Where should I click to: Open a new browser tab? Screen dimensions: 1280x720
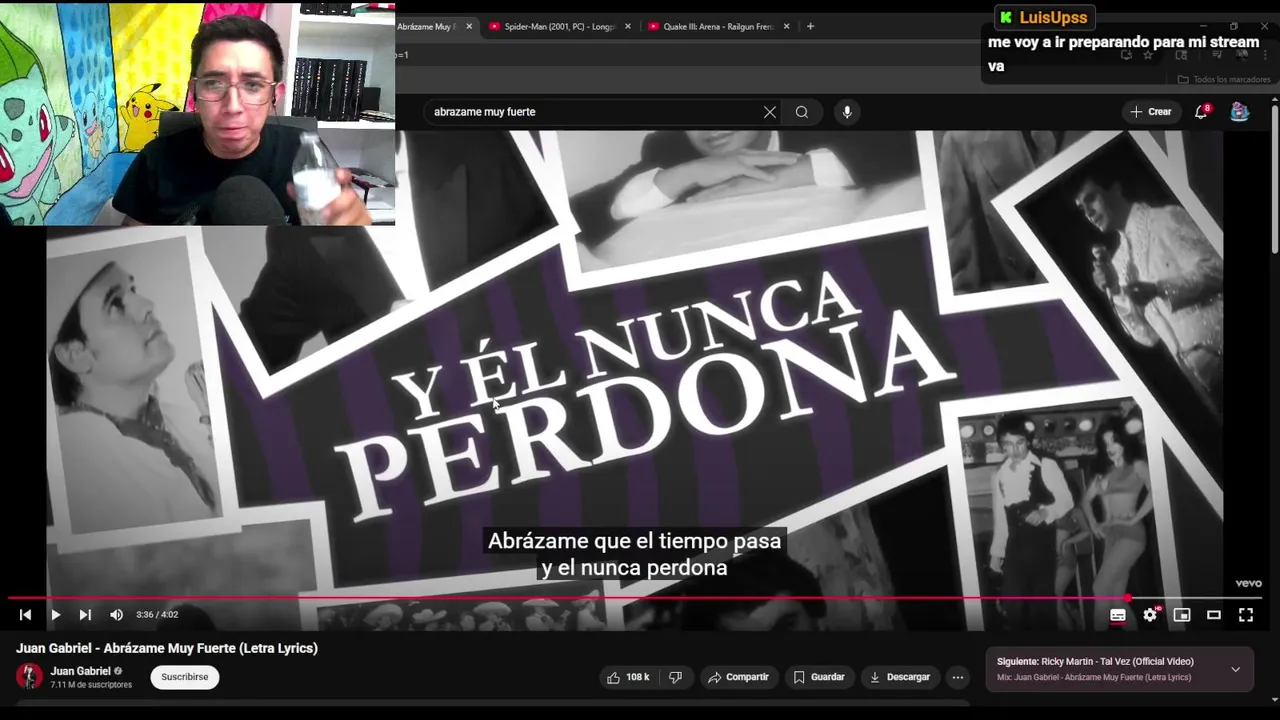[x=810, y=27]
